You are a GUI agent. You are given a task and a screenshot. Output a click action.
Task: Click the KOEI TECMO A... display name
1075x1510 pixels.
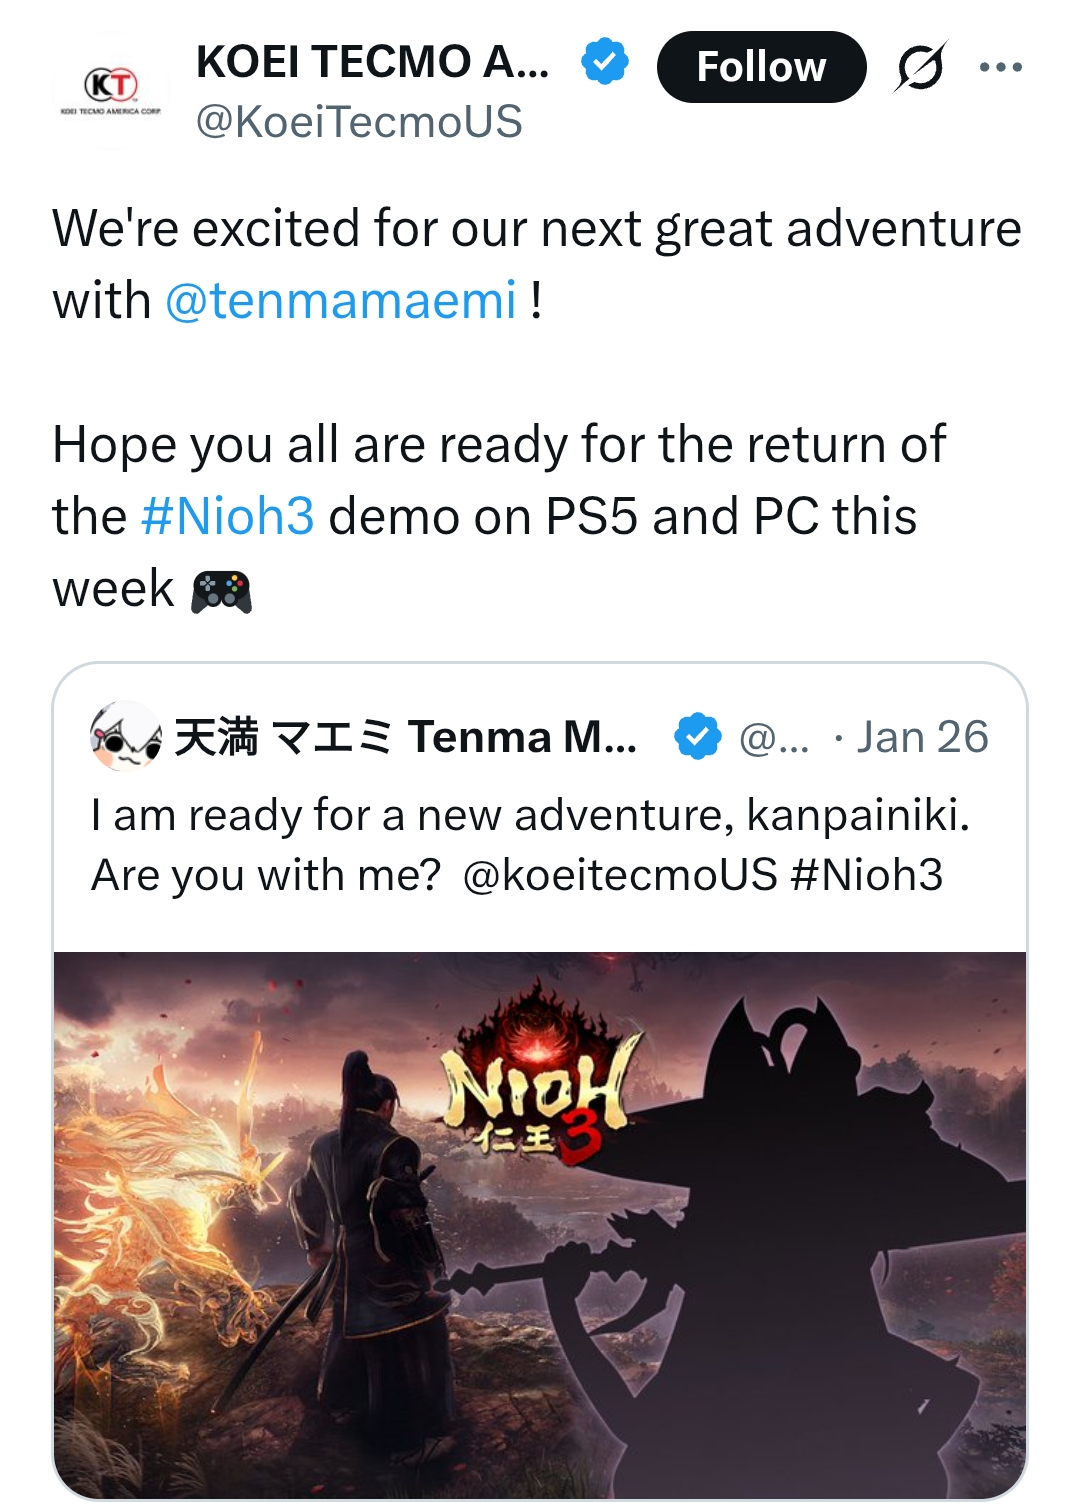click(x=372, y=62)
